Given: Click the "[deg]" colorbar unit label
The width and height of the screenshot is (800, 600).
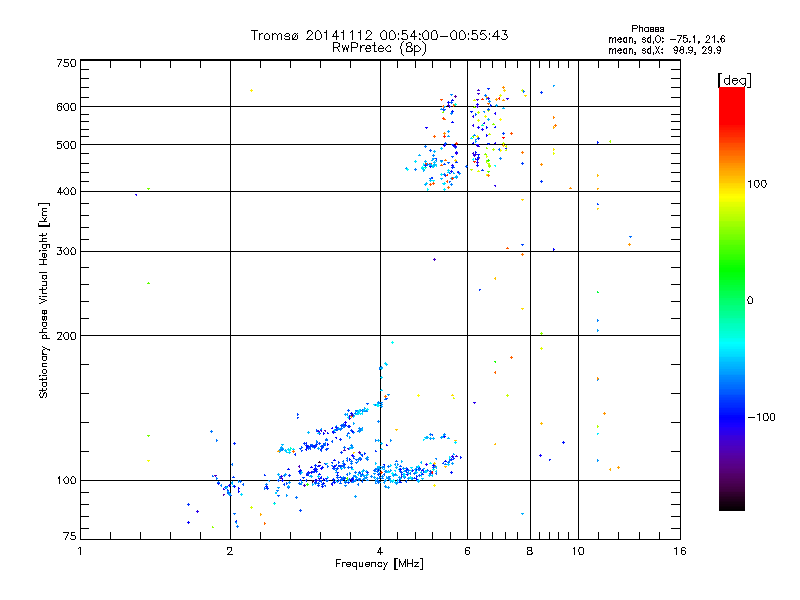Looking at the screenshot, I should point(734,80).
